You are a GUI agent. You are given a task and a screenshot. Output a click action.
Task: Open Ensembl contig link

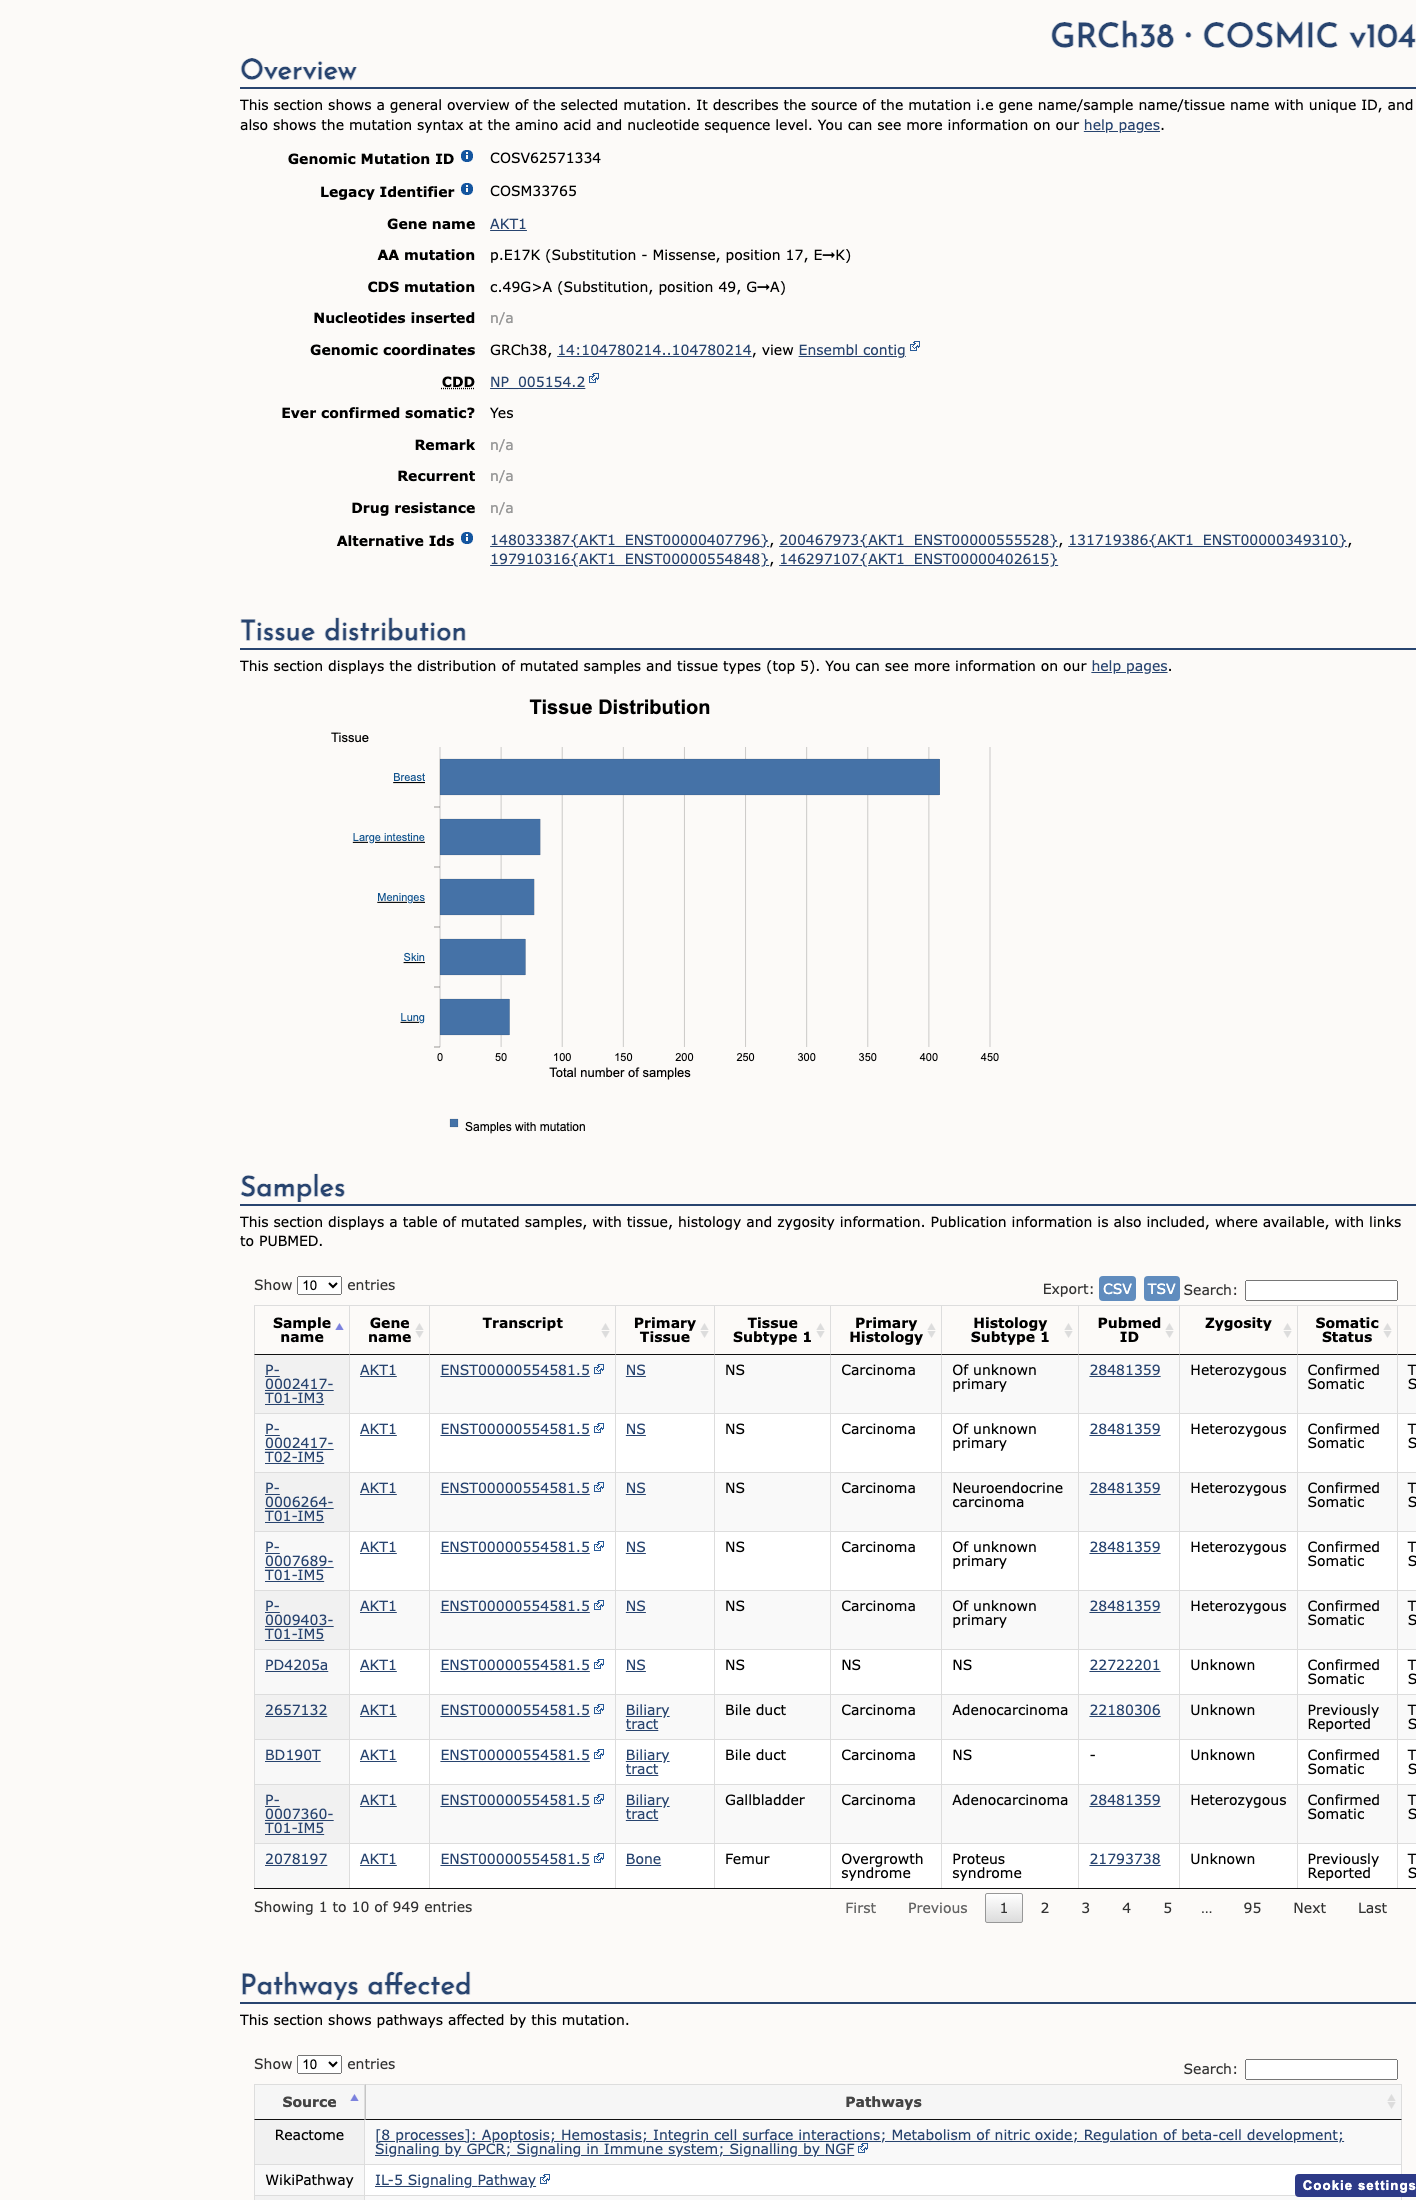pyautogui.click(x=852, y=350)
